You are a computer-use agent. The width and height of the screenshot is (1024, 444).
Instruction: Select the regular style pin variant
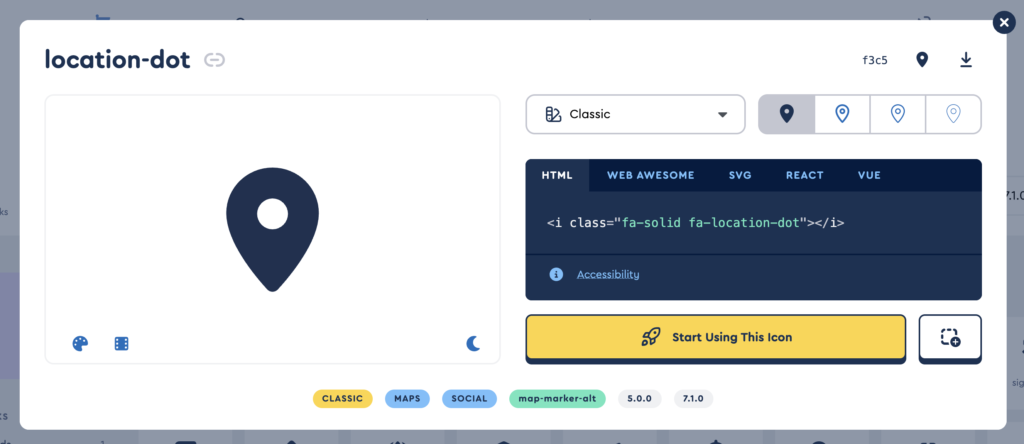point(842,114)
